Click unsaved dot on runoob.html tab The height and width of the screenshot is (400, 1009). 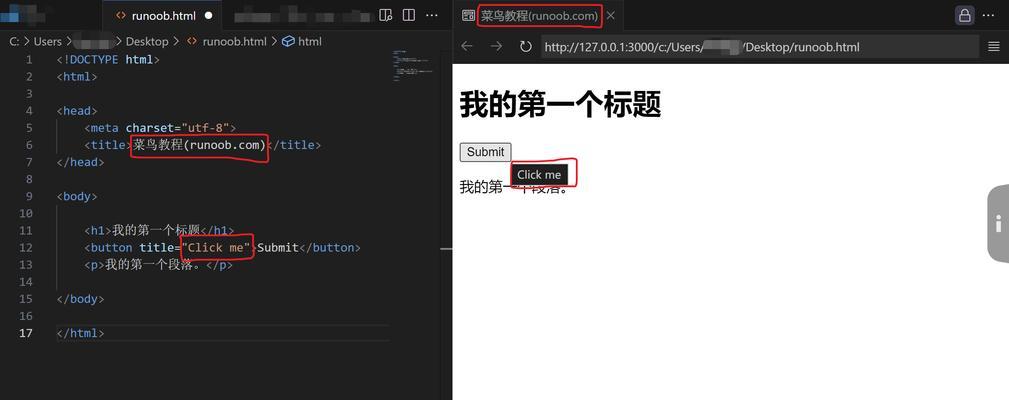click(x=208, y=15)
